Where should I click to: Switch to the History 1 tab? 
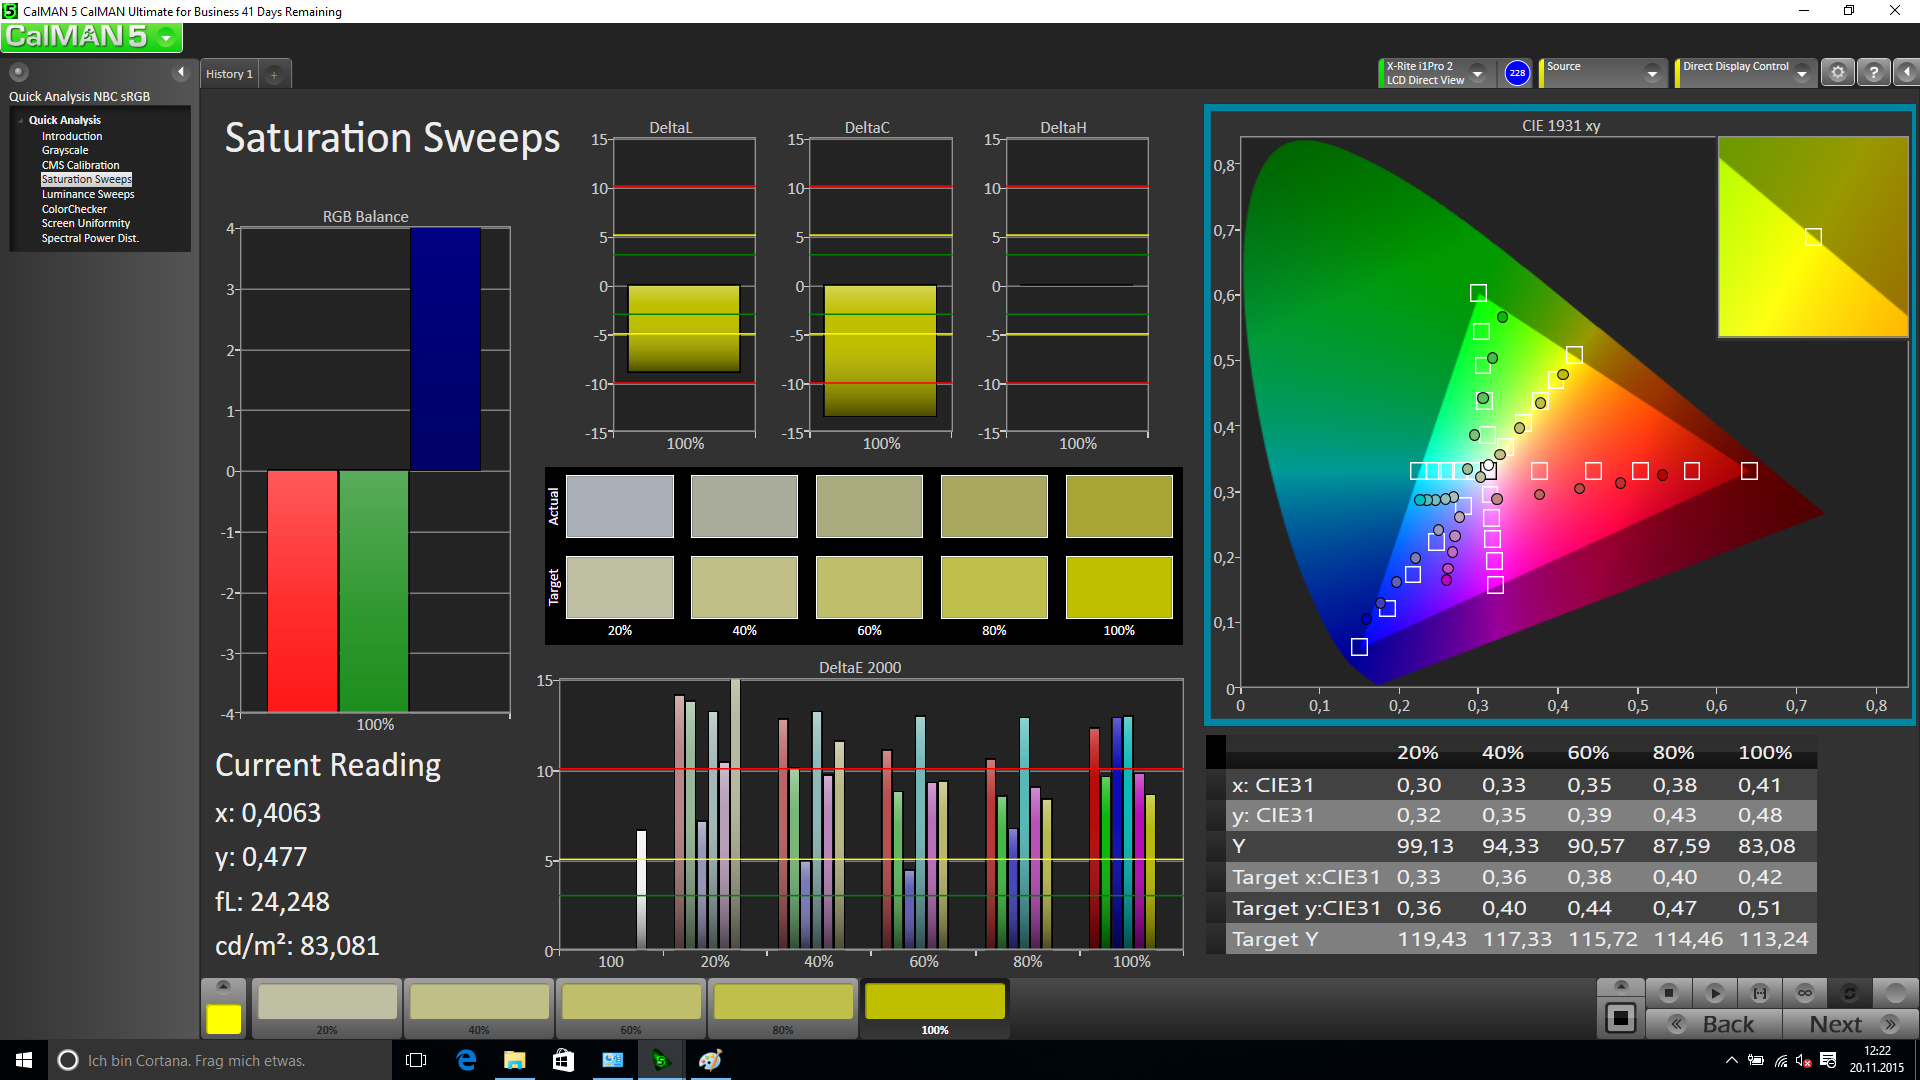[230, 74]
